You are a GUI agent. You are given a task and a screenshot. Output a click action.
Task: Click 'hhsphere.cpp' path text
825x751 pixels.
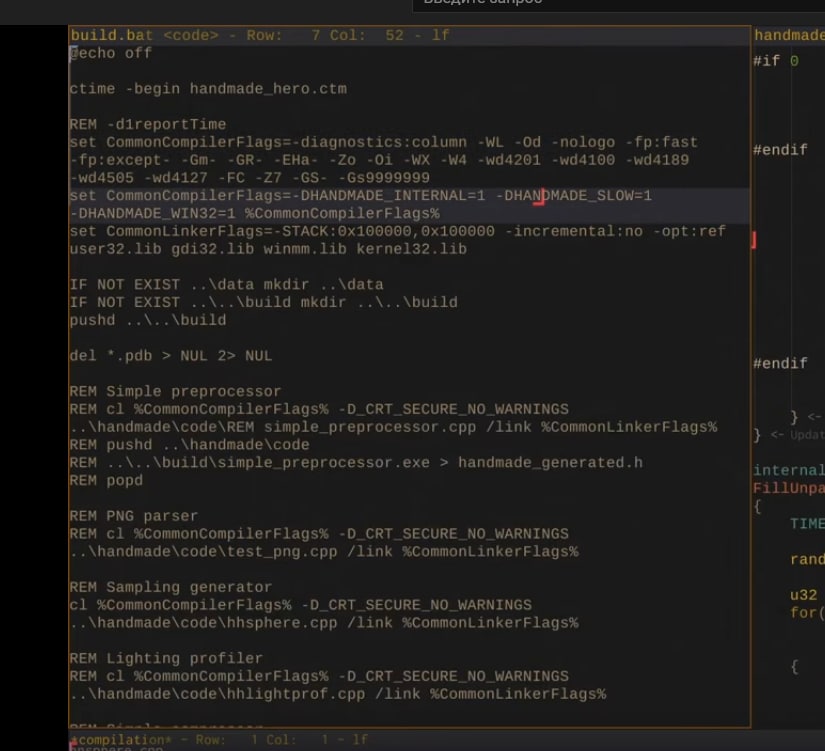click(x=281, y=623)
